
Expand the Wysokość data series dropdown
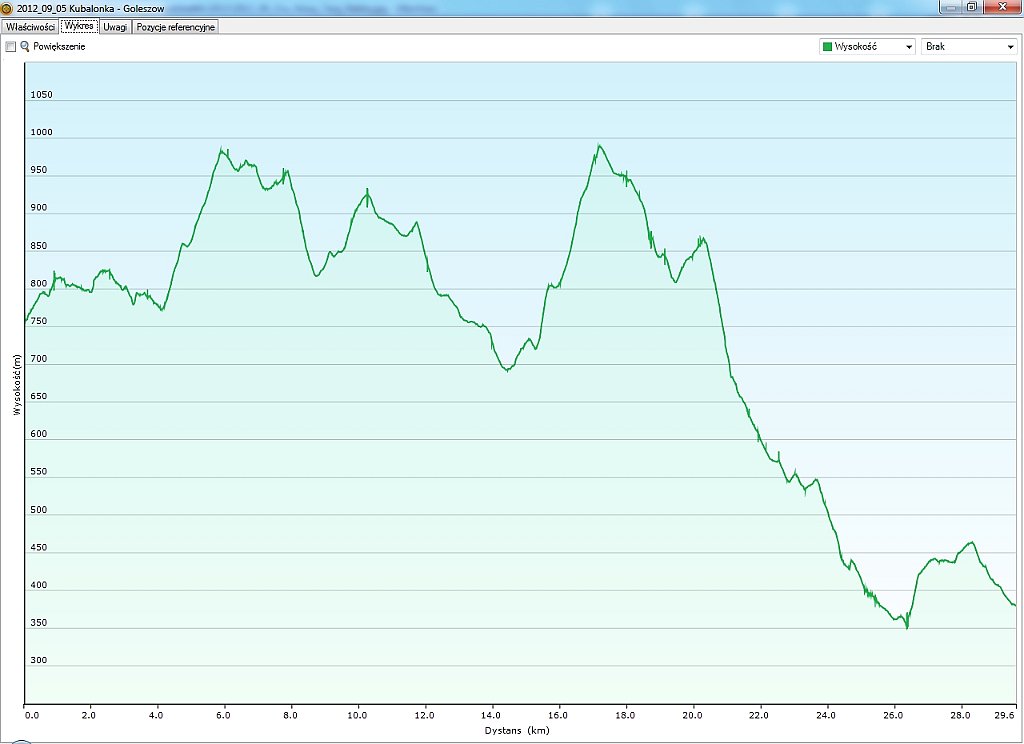click(x=908, y=47)
